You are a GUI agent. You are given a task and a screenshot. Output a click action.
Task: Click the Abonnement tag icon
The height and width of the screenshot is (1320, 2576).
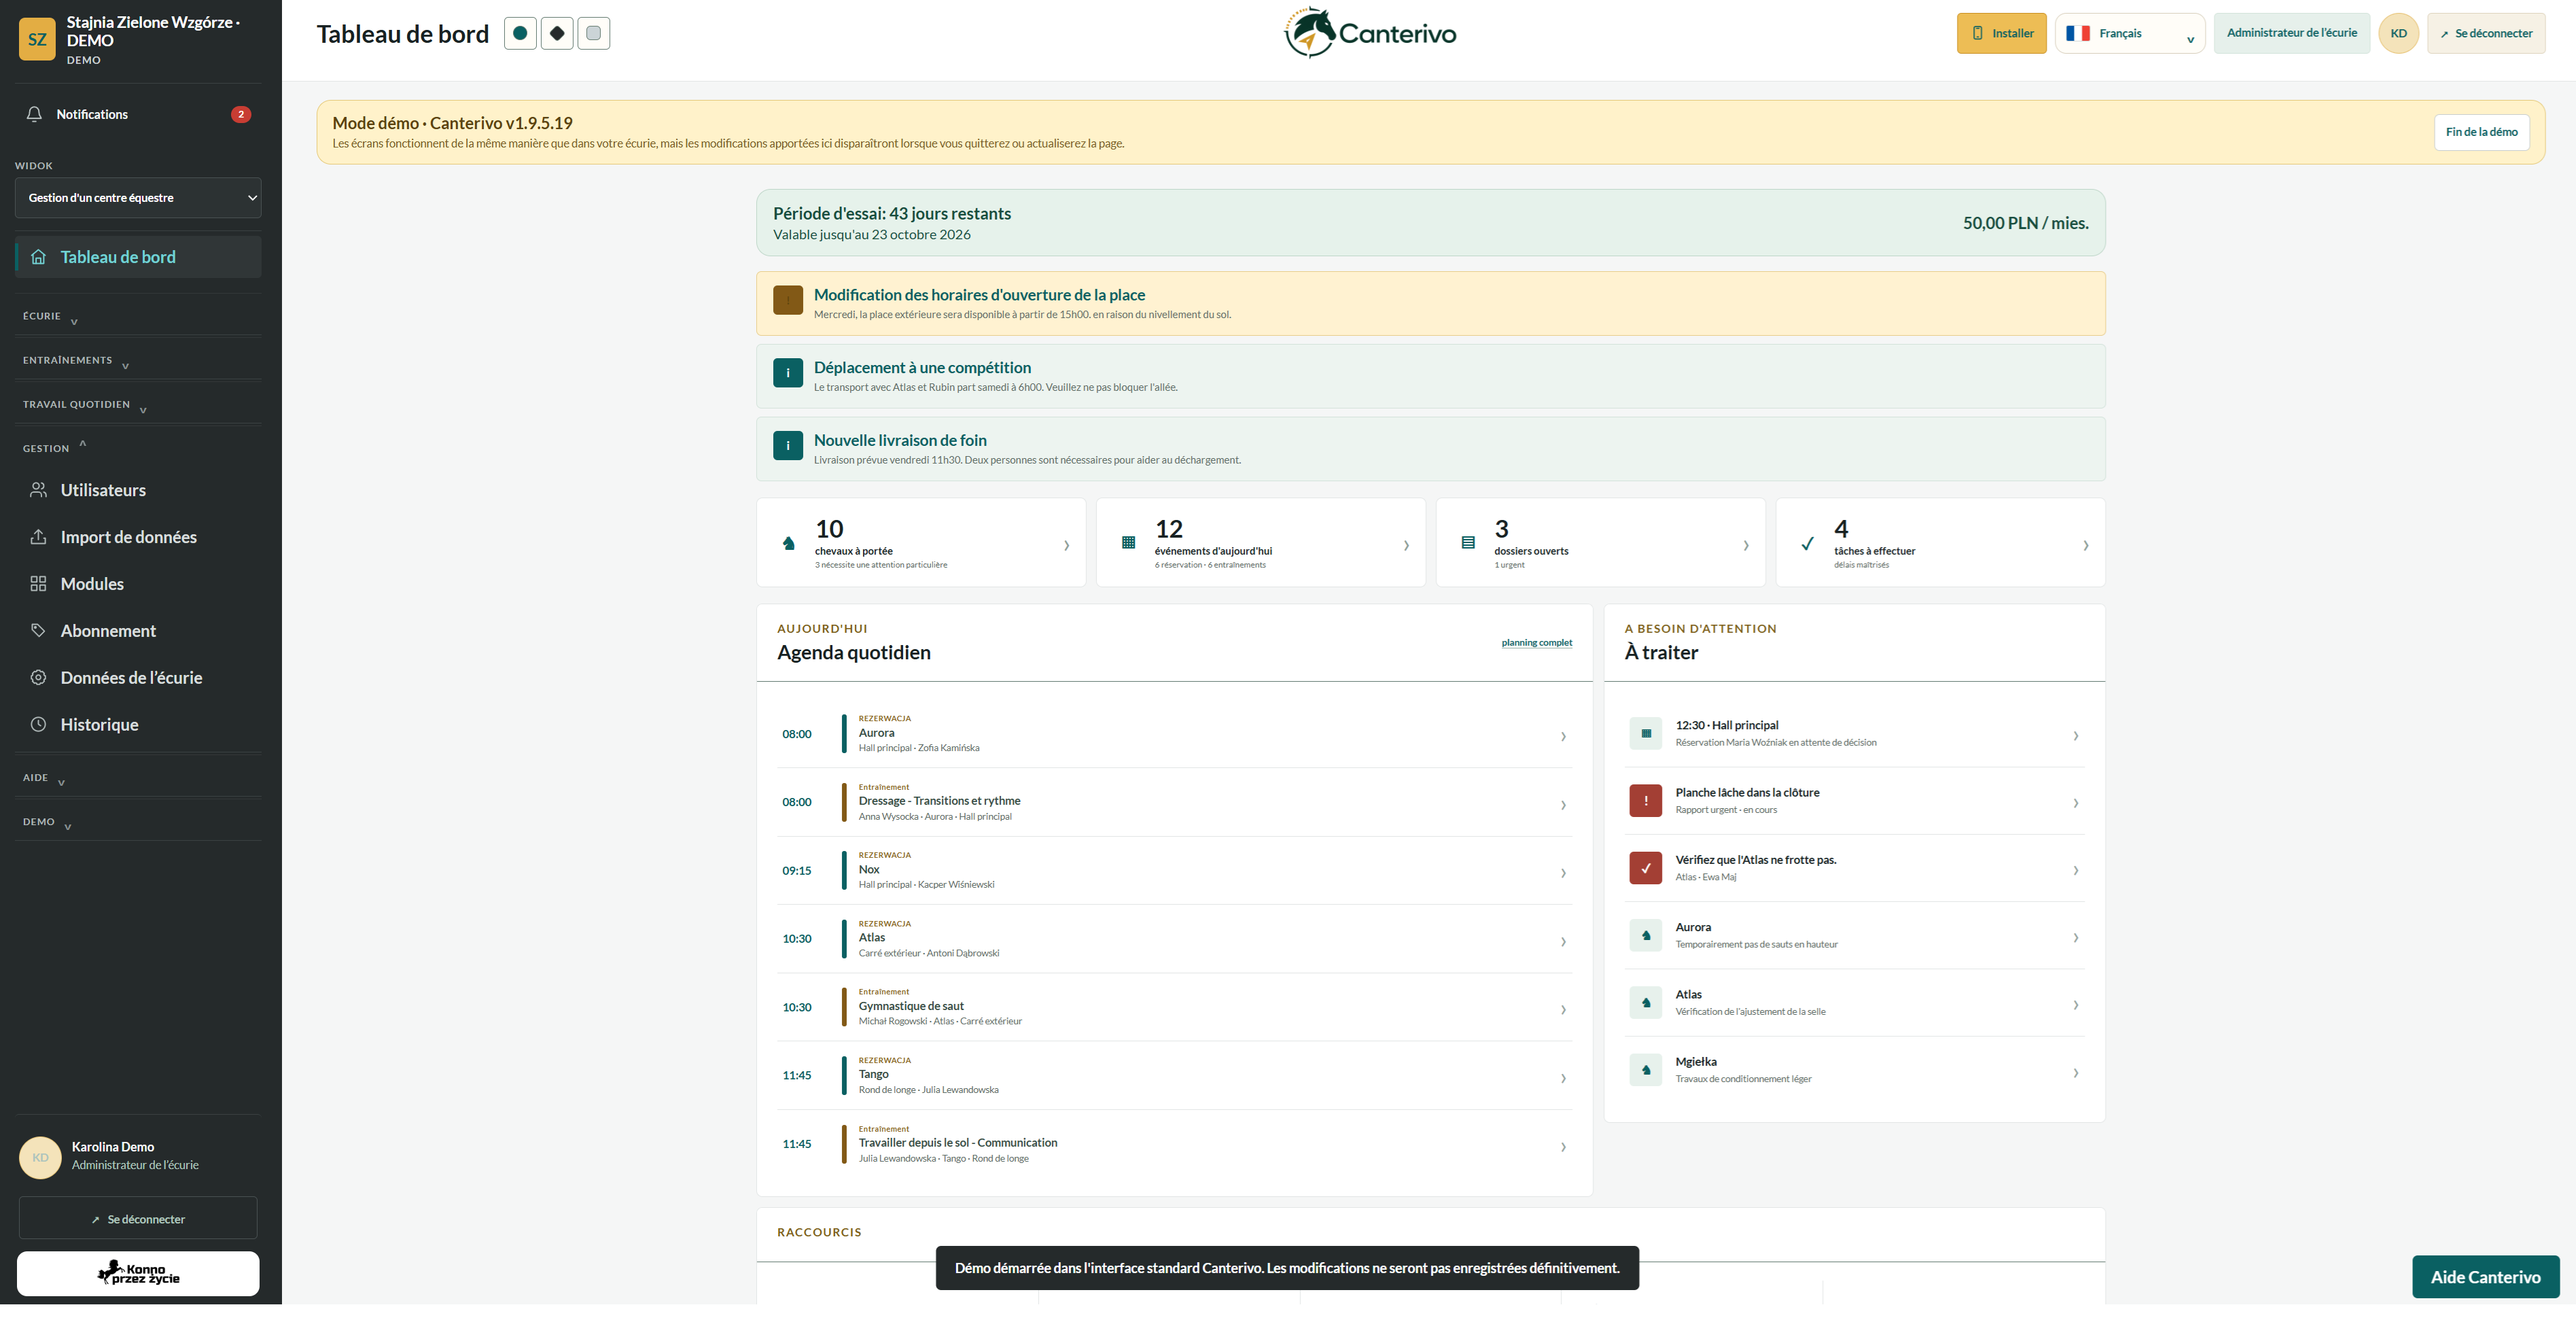[x=38, y=631]
